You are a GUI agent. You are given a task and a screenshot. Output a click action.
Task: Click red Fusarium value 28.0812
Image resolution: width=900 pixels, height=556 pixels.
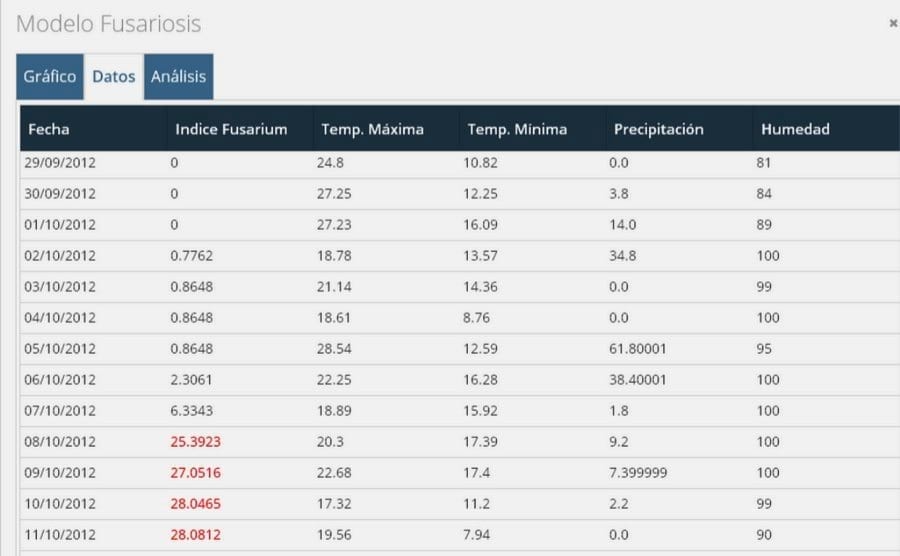196,534
